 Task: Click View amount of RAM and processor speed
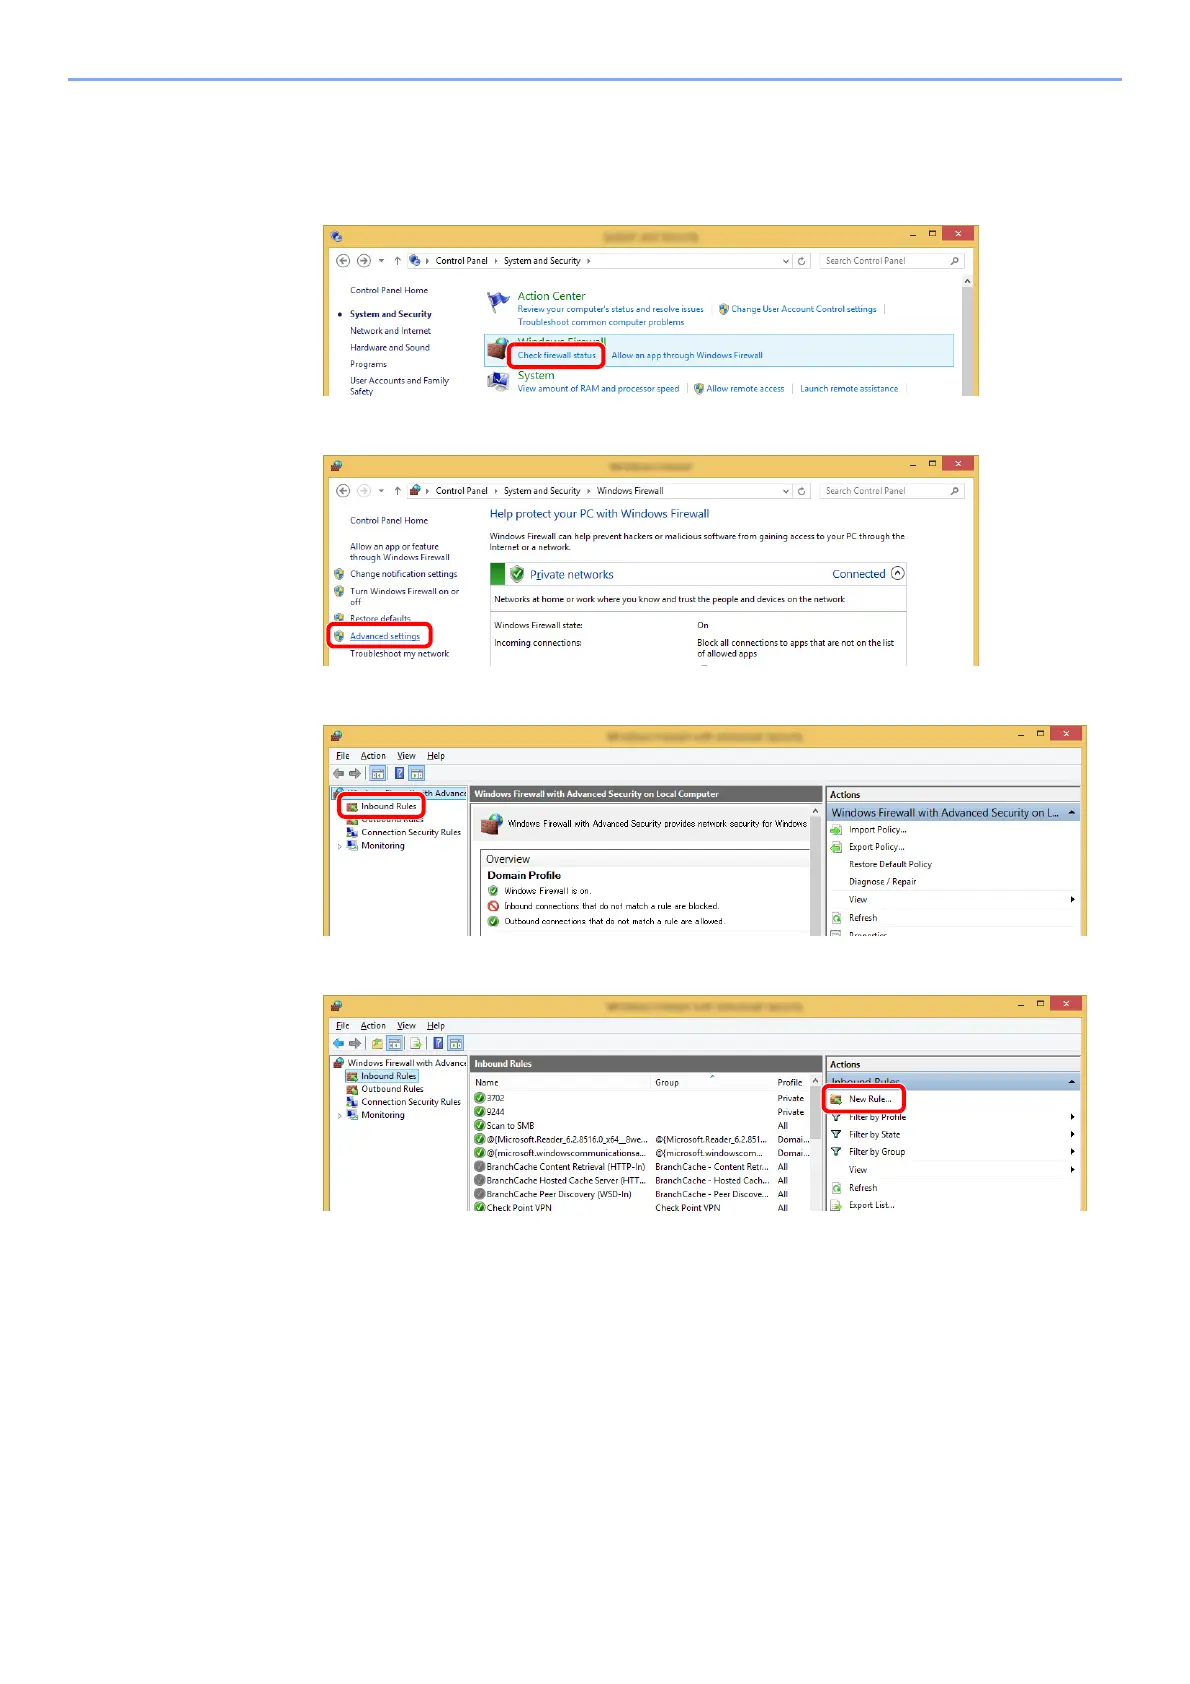(598, 389)
